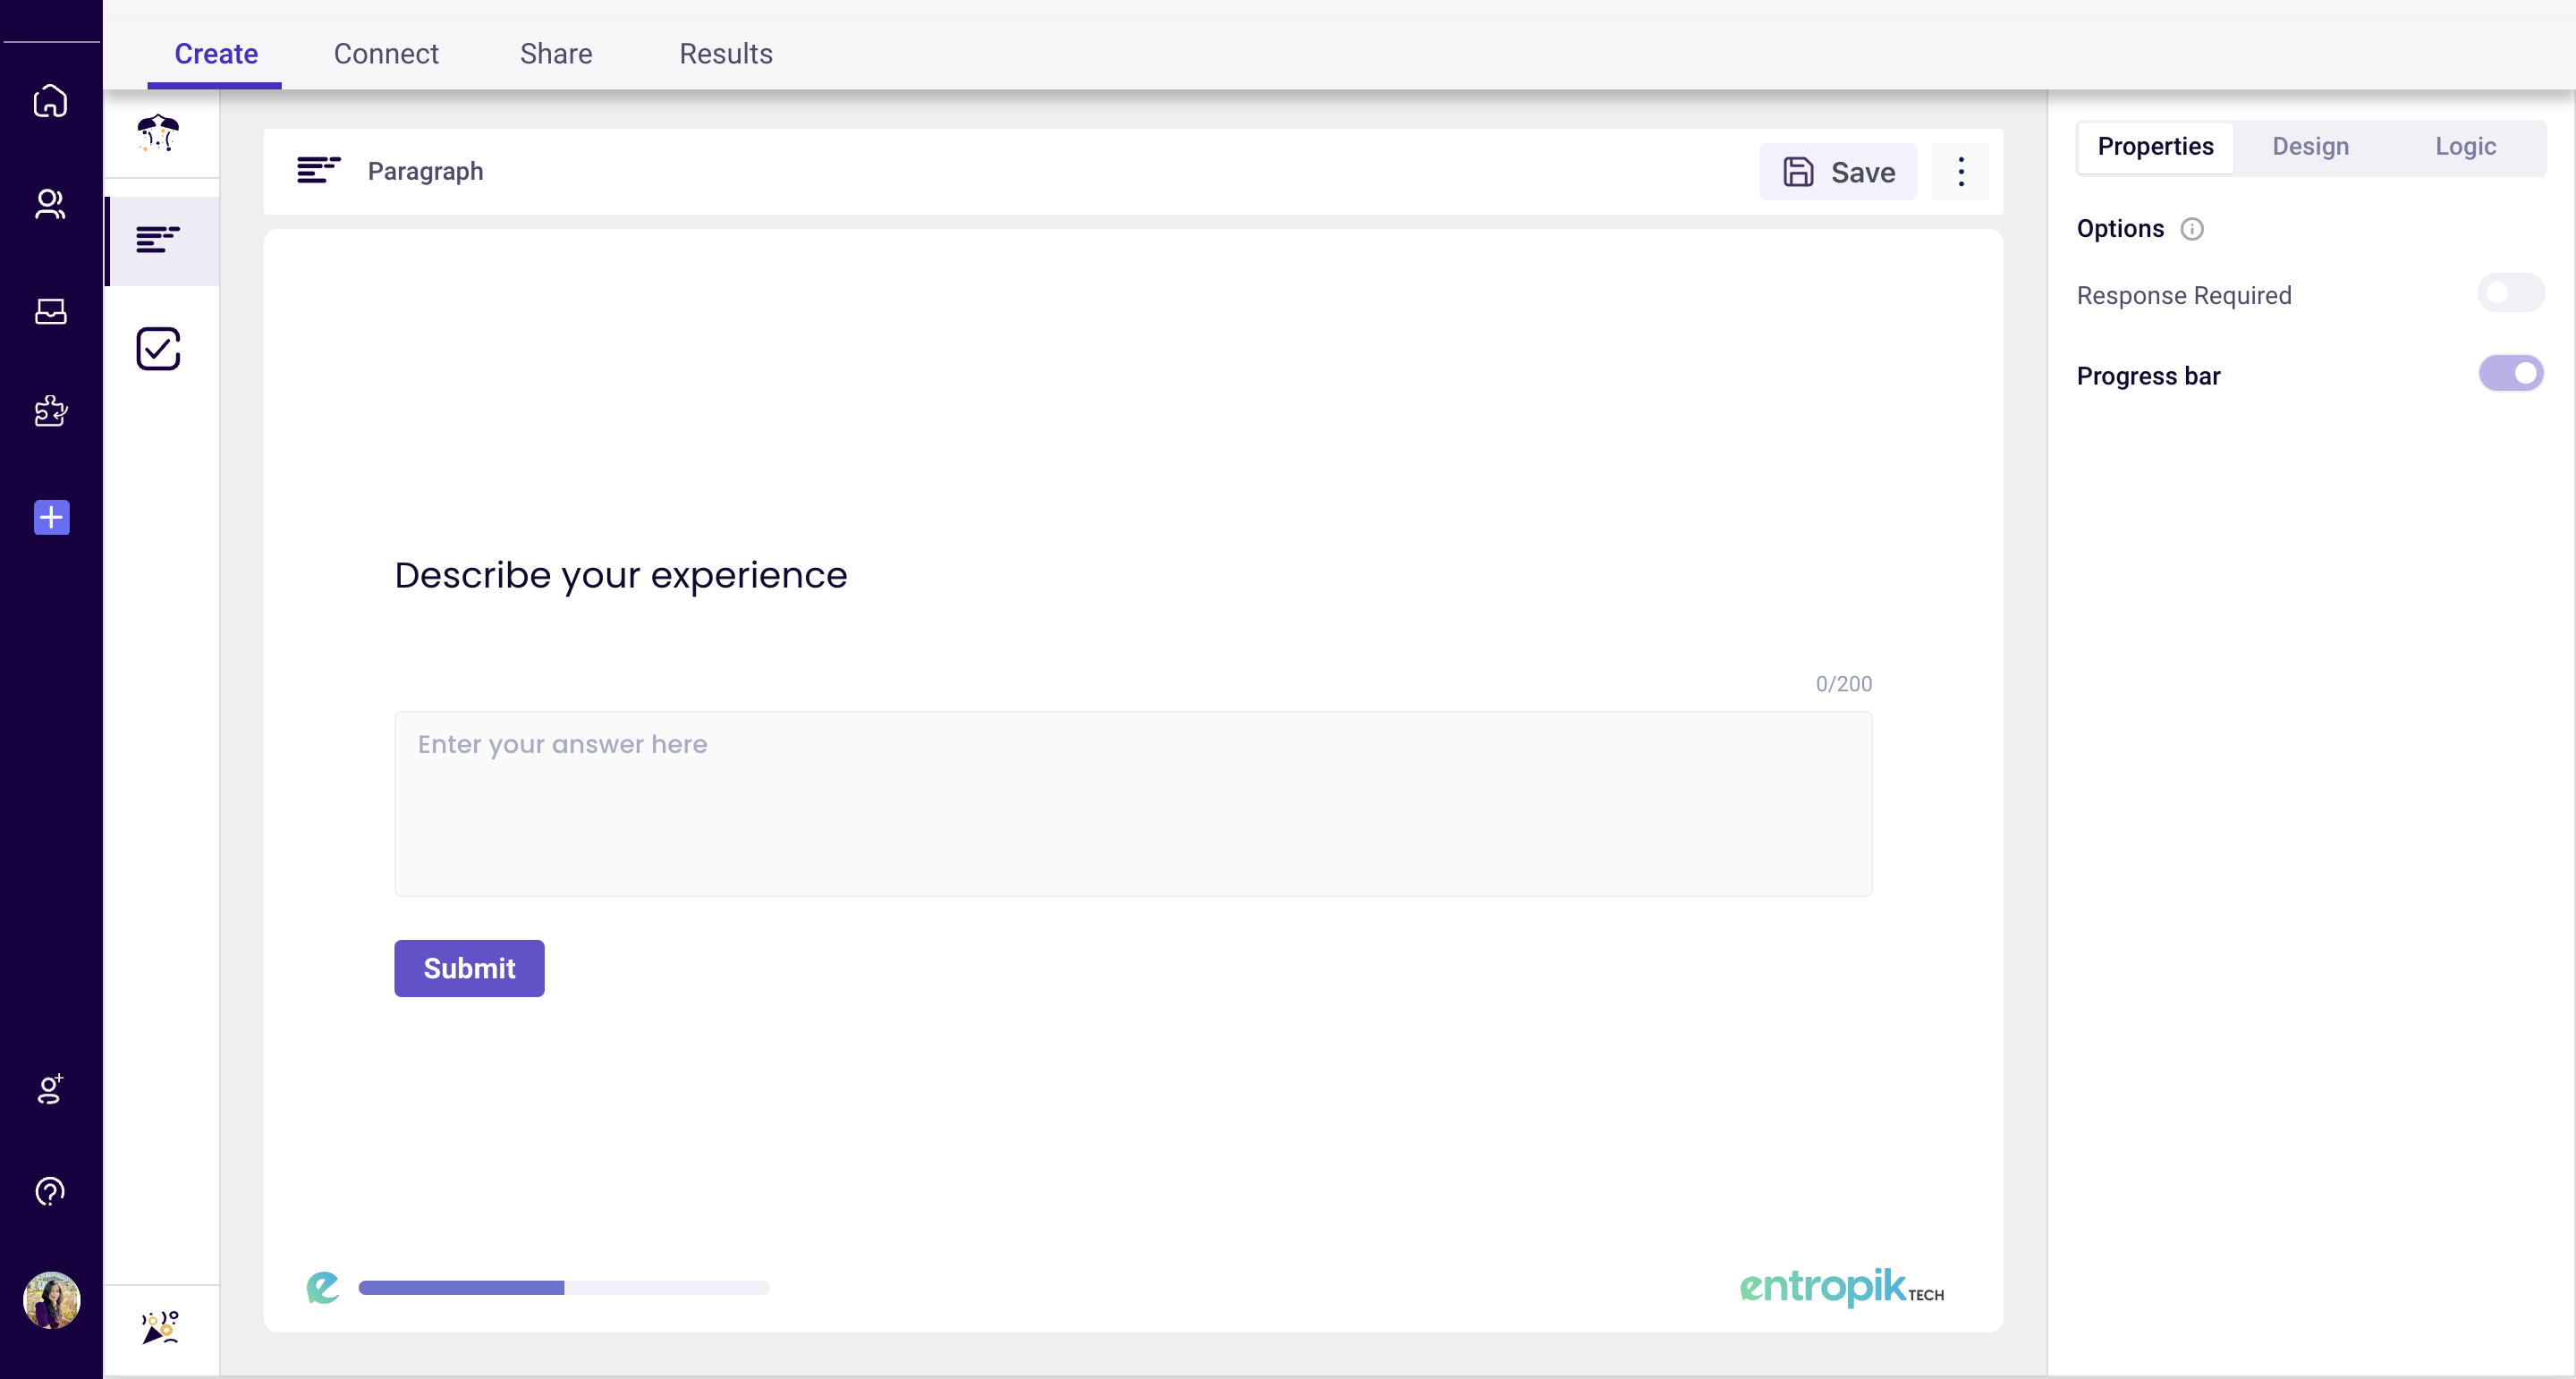Select the thank-you party popper icon
The height and width of the screenshot is (1379, 2576).
click(160, 1327)
